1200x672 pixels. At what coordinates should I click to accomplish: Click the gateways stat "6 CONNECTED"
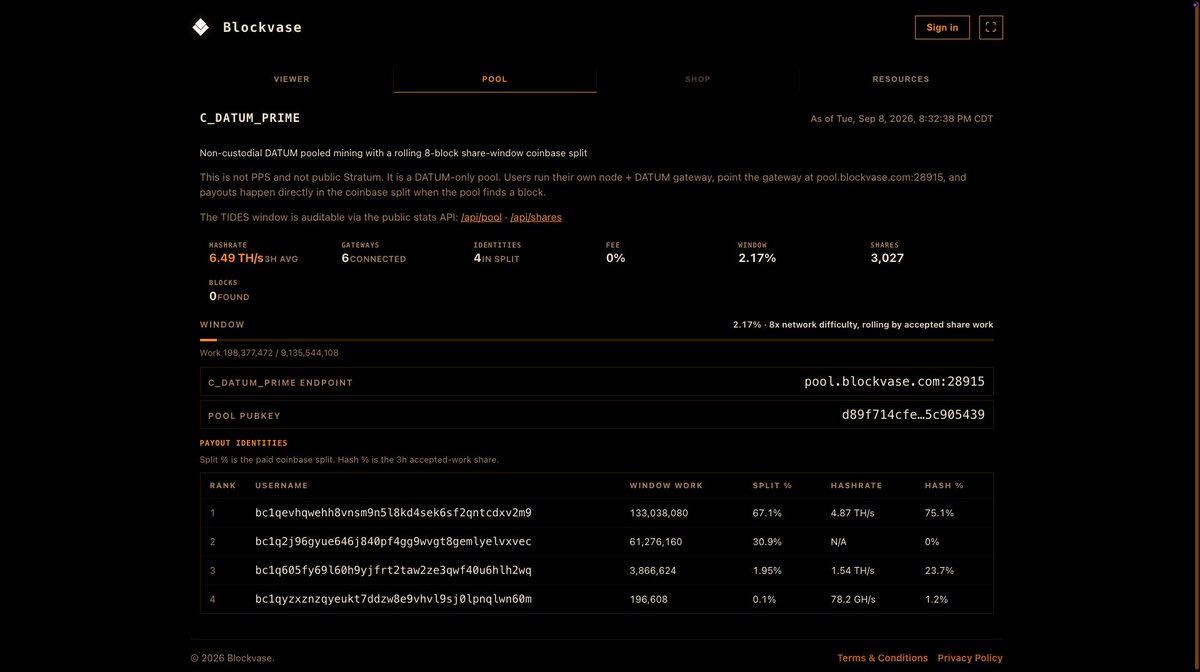[374, 258]
